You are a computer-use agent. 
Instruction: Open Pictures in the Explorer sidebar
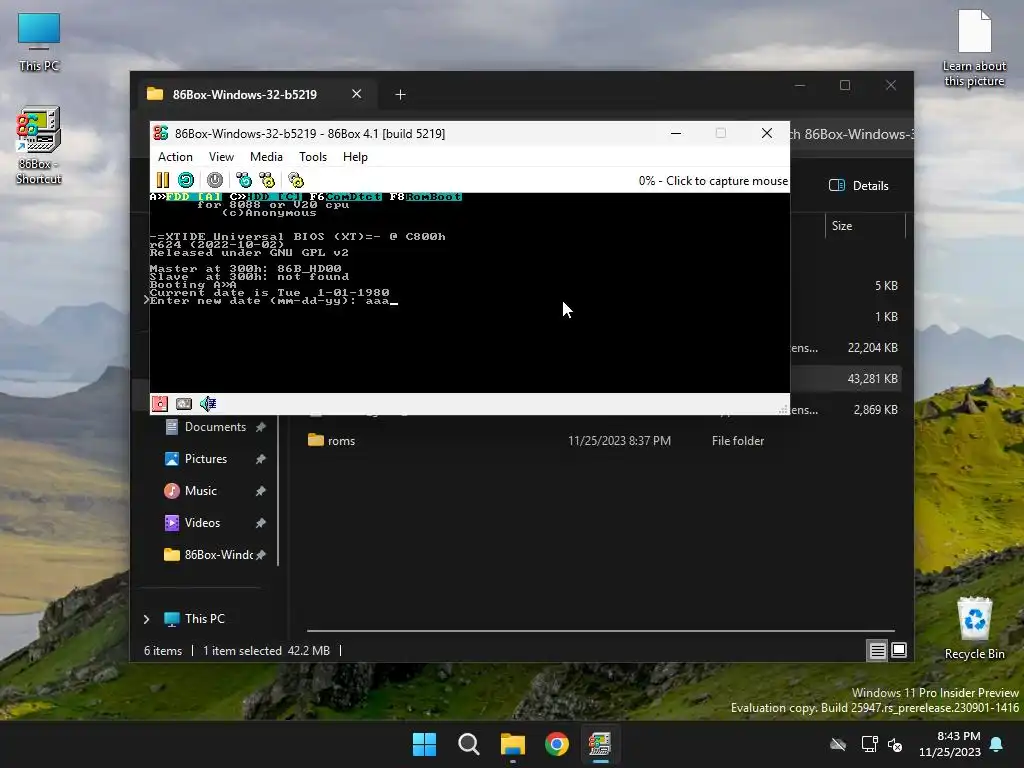pos(206,459)
